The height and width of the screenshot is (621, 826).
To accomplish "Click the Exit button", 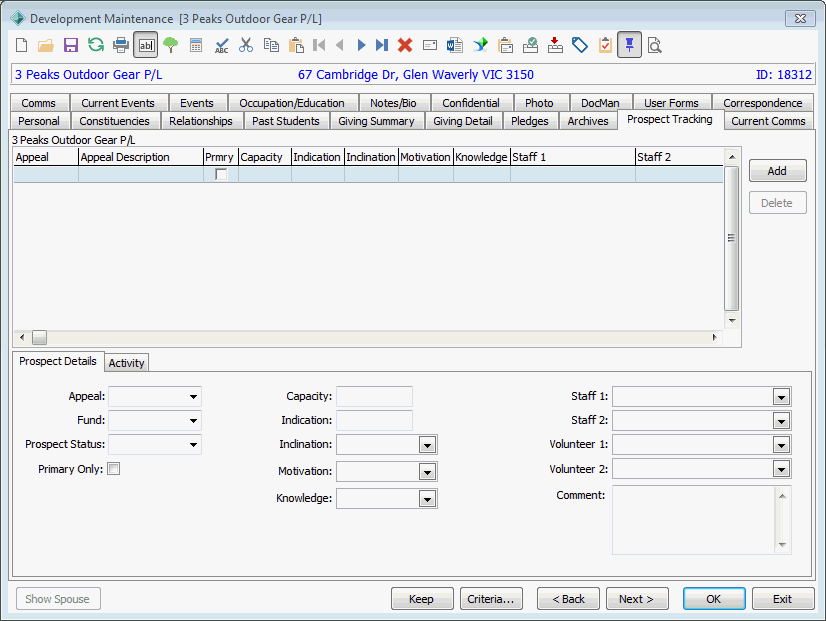I will (782, 599).
